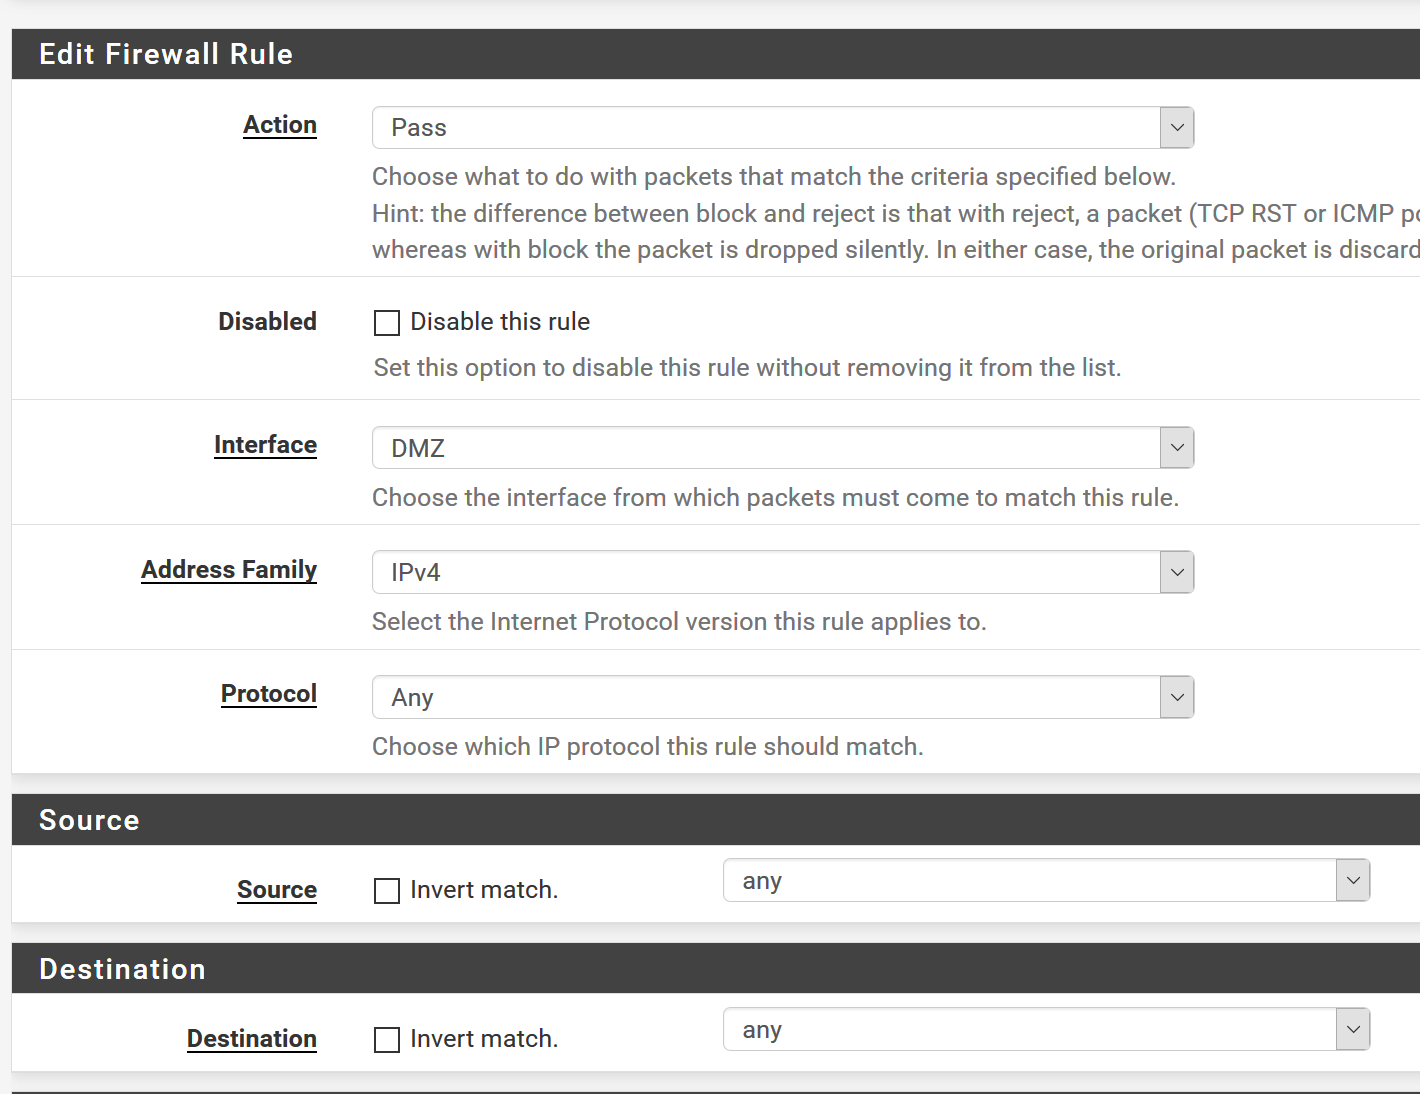
Task: Open the Source address type dropdown
Action: 1045,881
